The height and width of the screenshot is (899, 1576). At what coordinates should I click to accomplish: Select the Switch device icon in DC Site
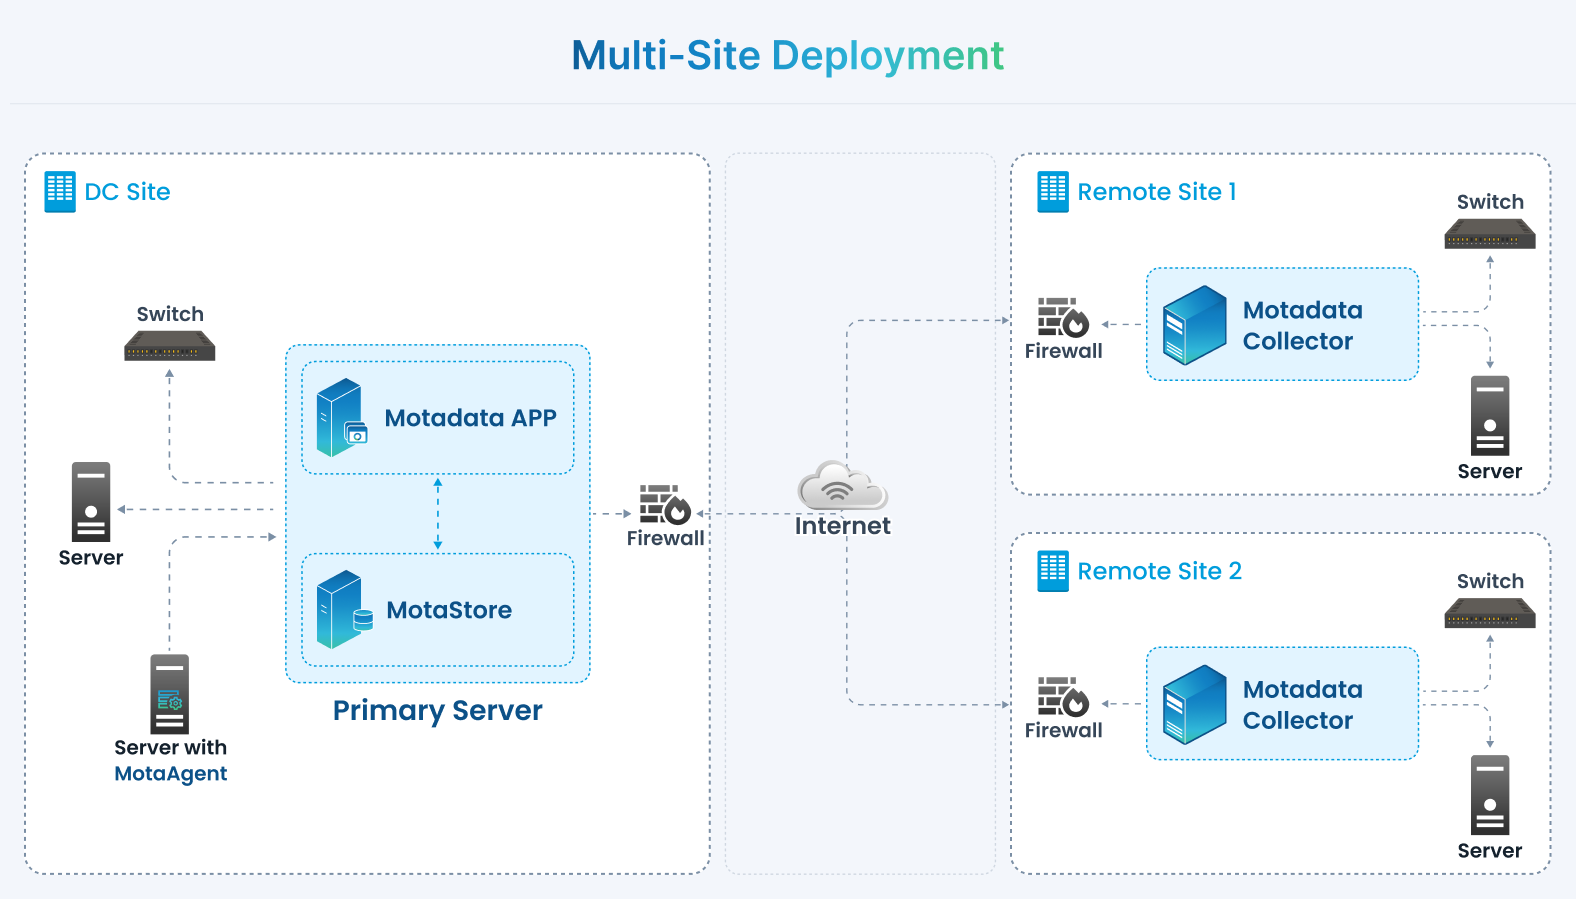click(x=170, y=346)
